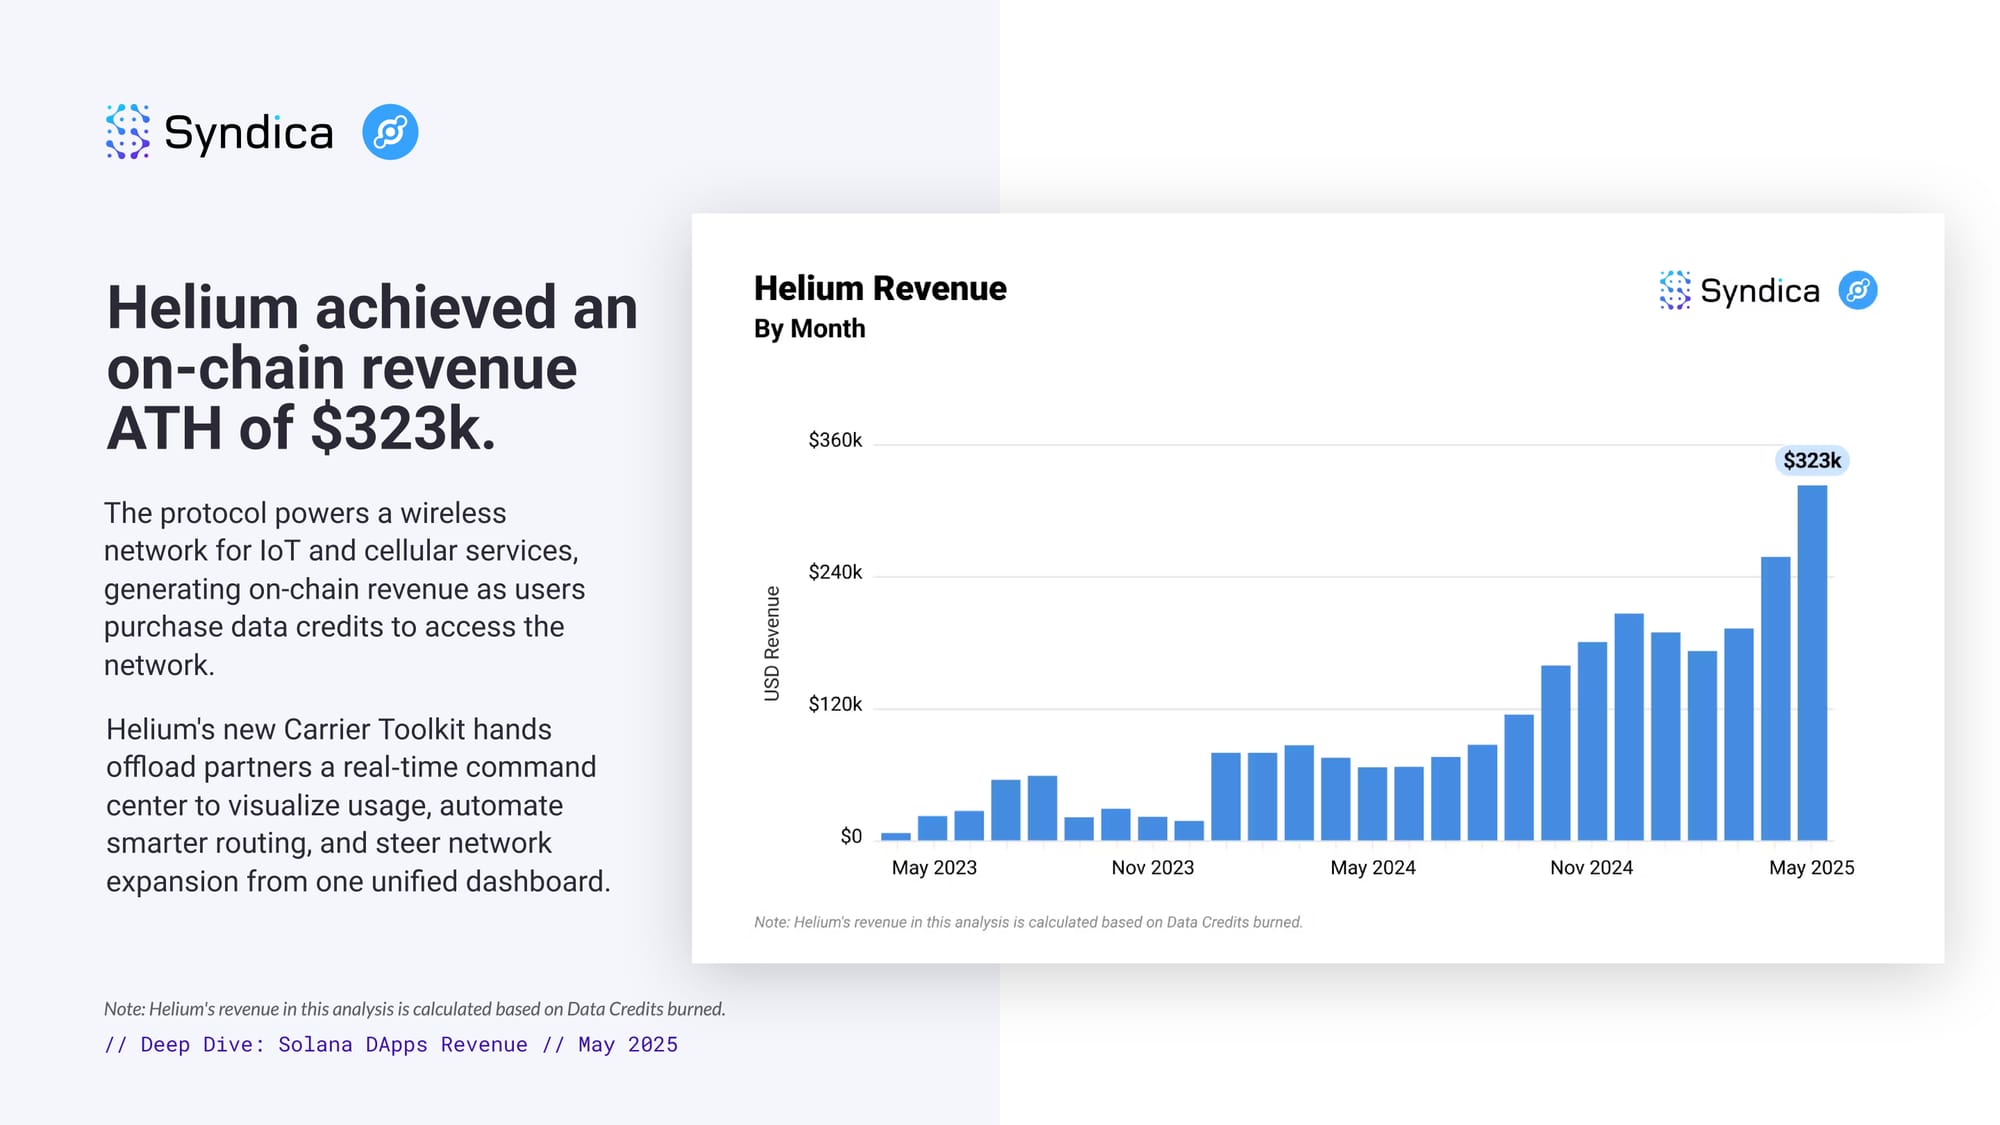
Task: Click the 'USD Revenue' axis title
Action: tap(772, 643)
